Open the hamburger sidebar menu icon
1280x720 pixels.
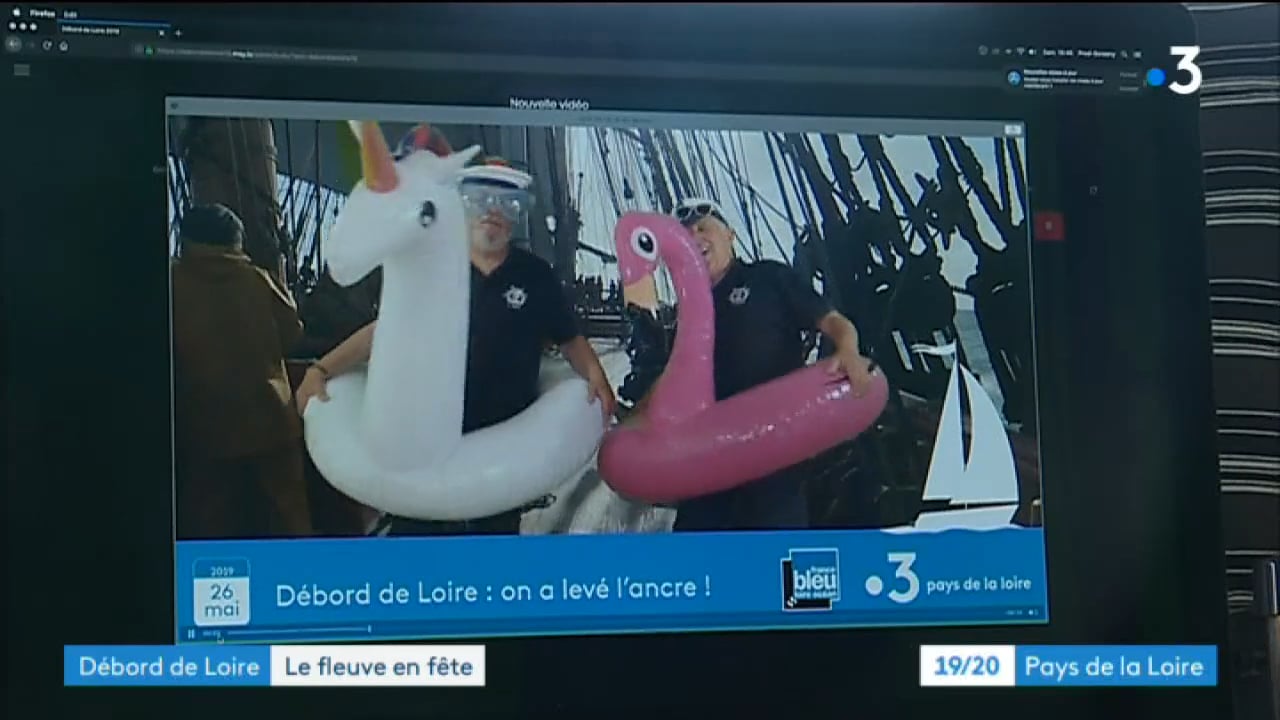tap(21, 70)
